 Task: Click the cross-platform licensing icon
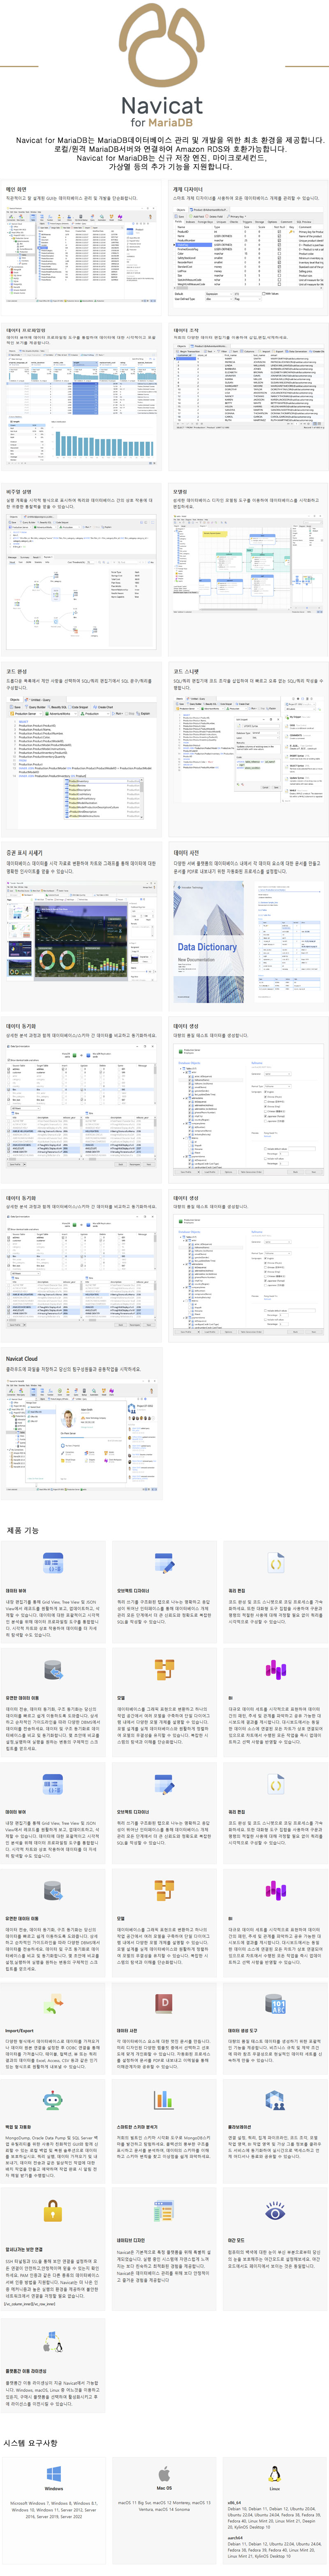pos(54,2343)
